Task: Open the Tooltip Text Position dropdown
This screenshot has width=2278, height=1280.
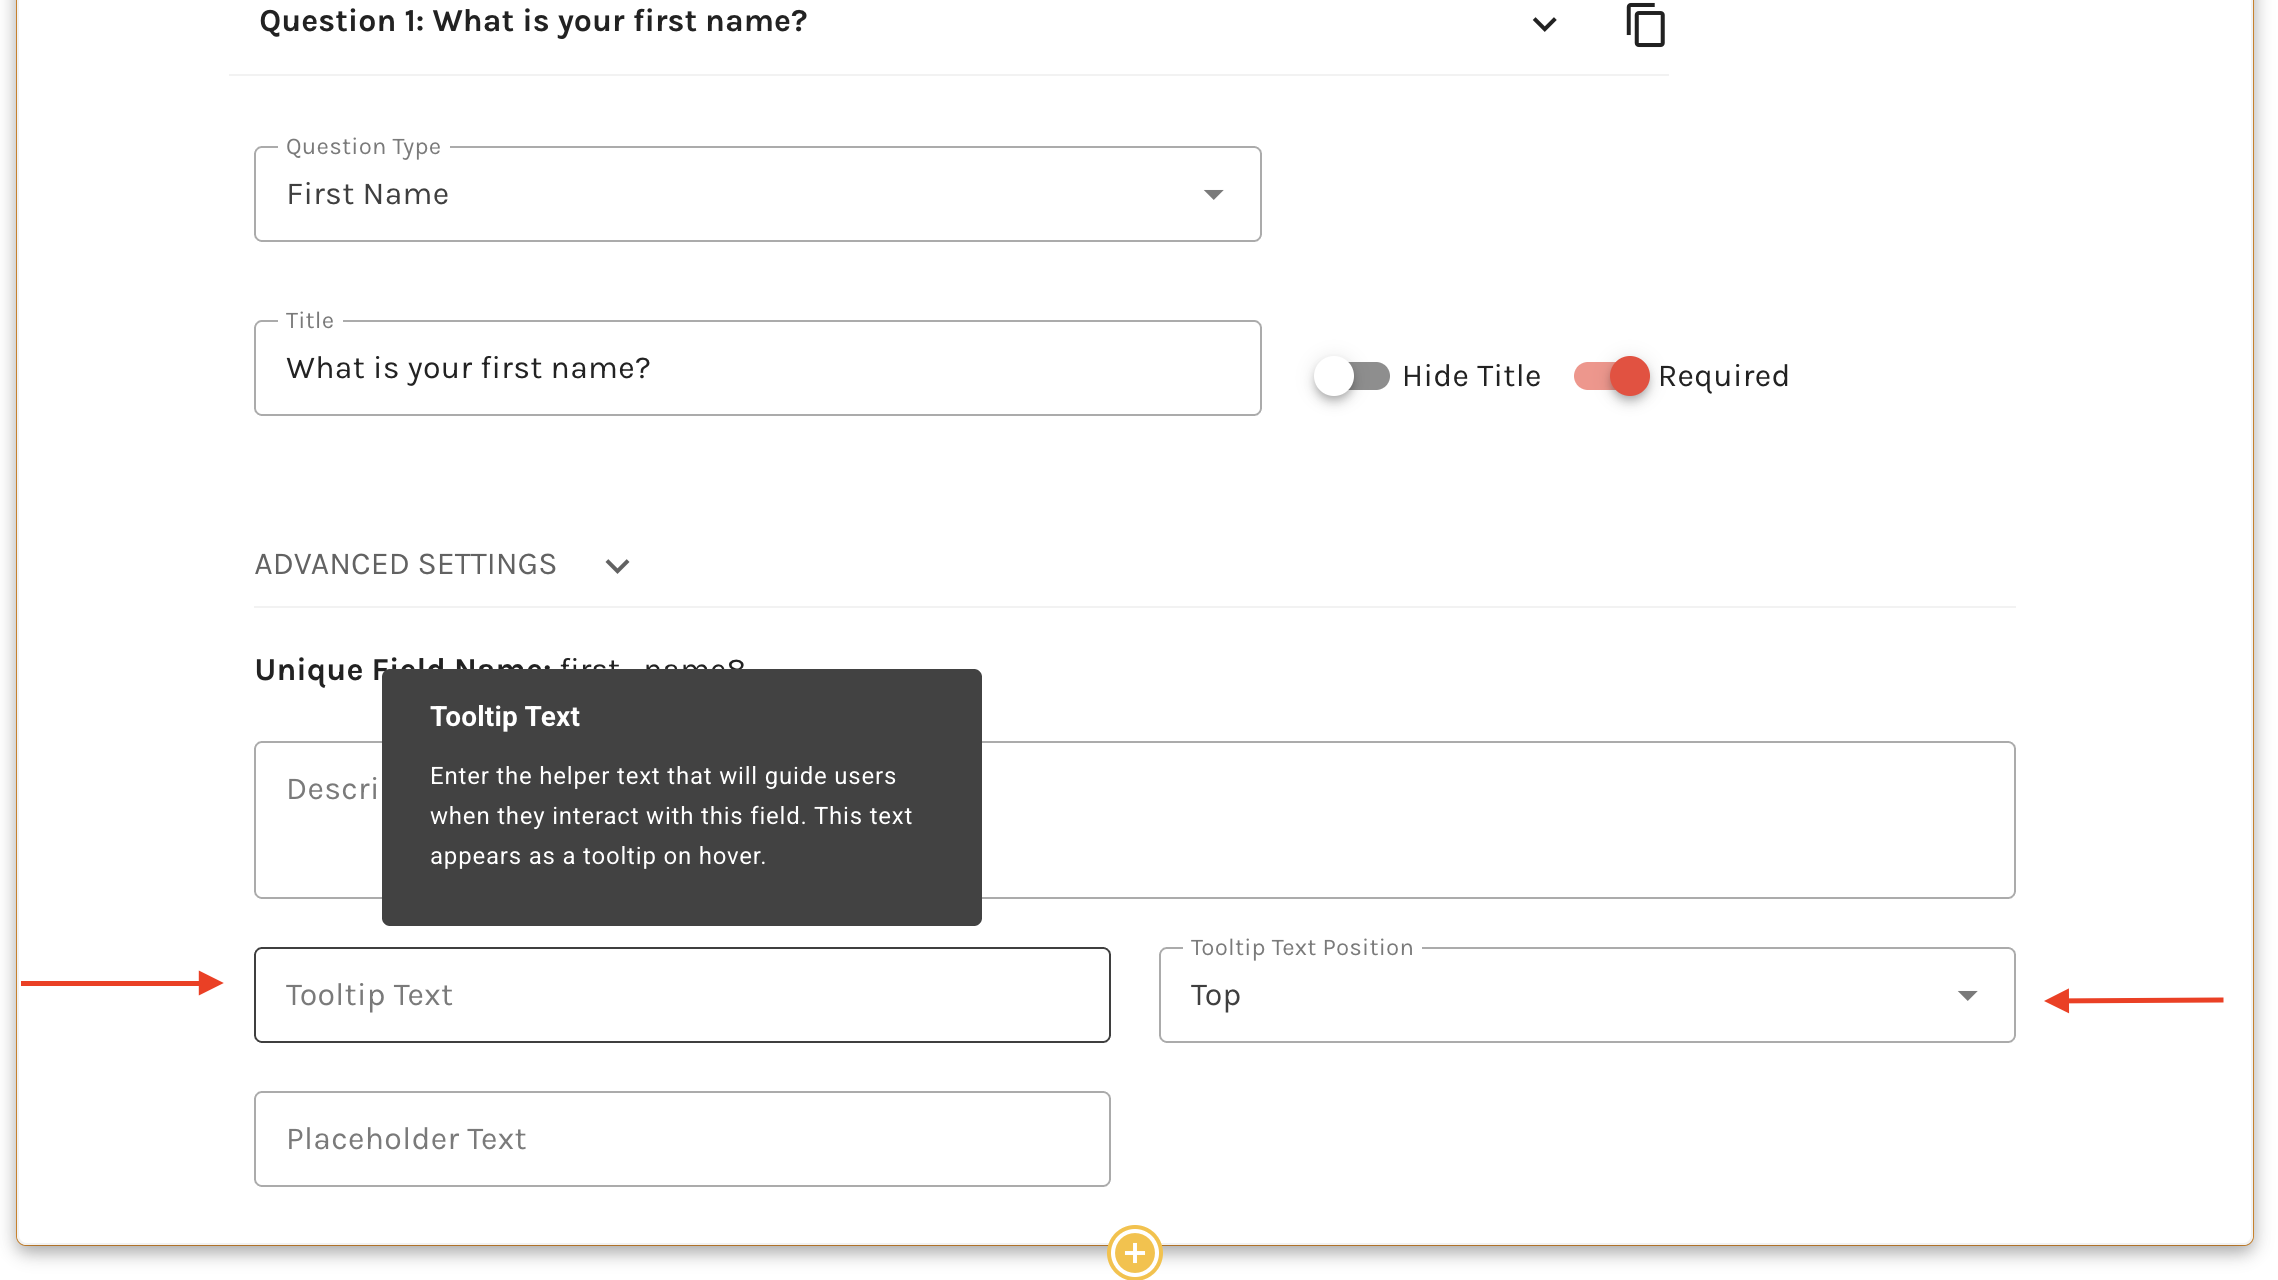Action: point(1586,995)
